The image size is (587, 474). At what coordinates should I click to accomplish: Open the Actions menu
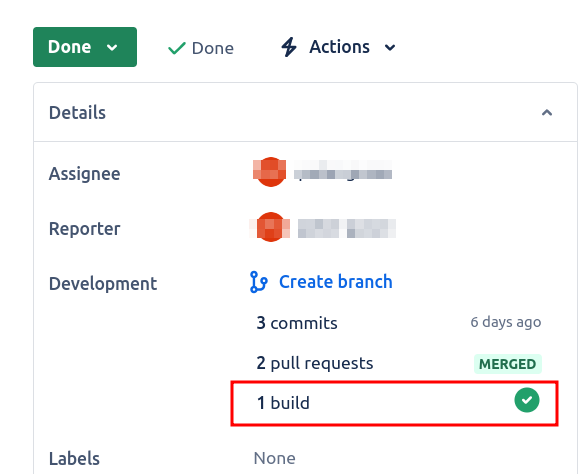(x=338, y=47)
